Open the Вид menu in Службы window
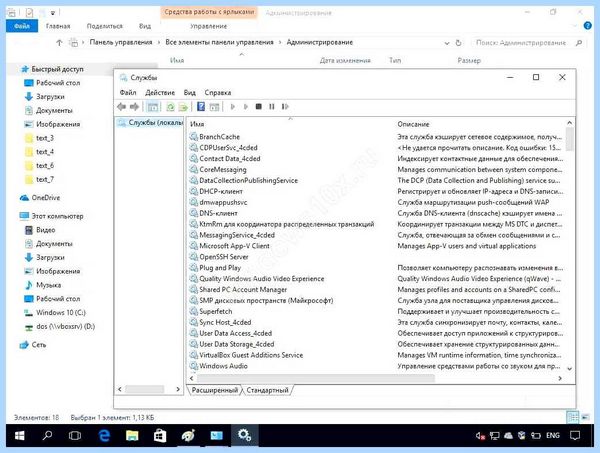Image resolution: width=600 pixels, height=453 pixels. (x=189, y=93)
